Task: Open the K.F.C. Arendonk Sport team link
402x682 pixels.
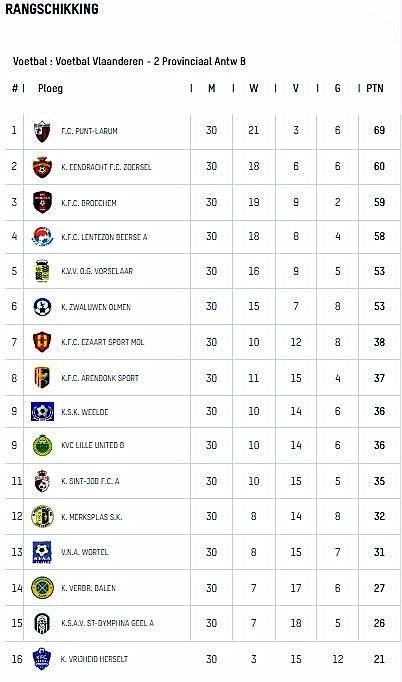Action: [x=100, y=378]
